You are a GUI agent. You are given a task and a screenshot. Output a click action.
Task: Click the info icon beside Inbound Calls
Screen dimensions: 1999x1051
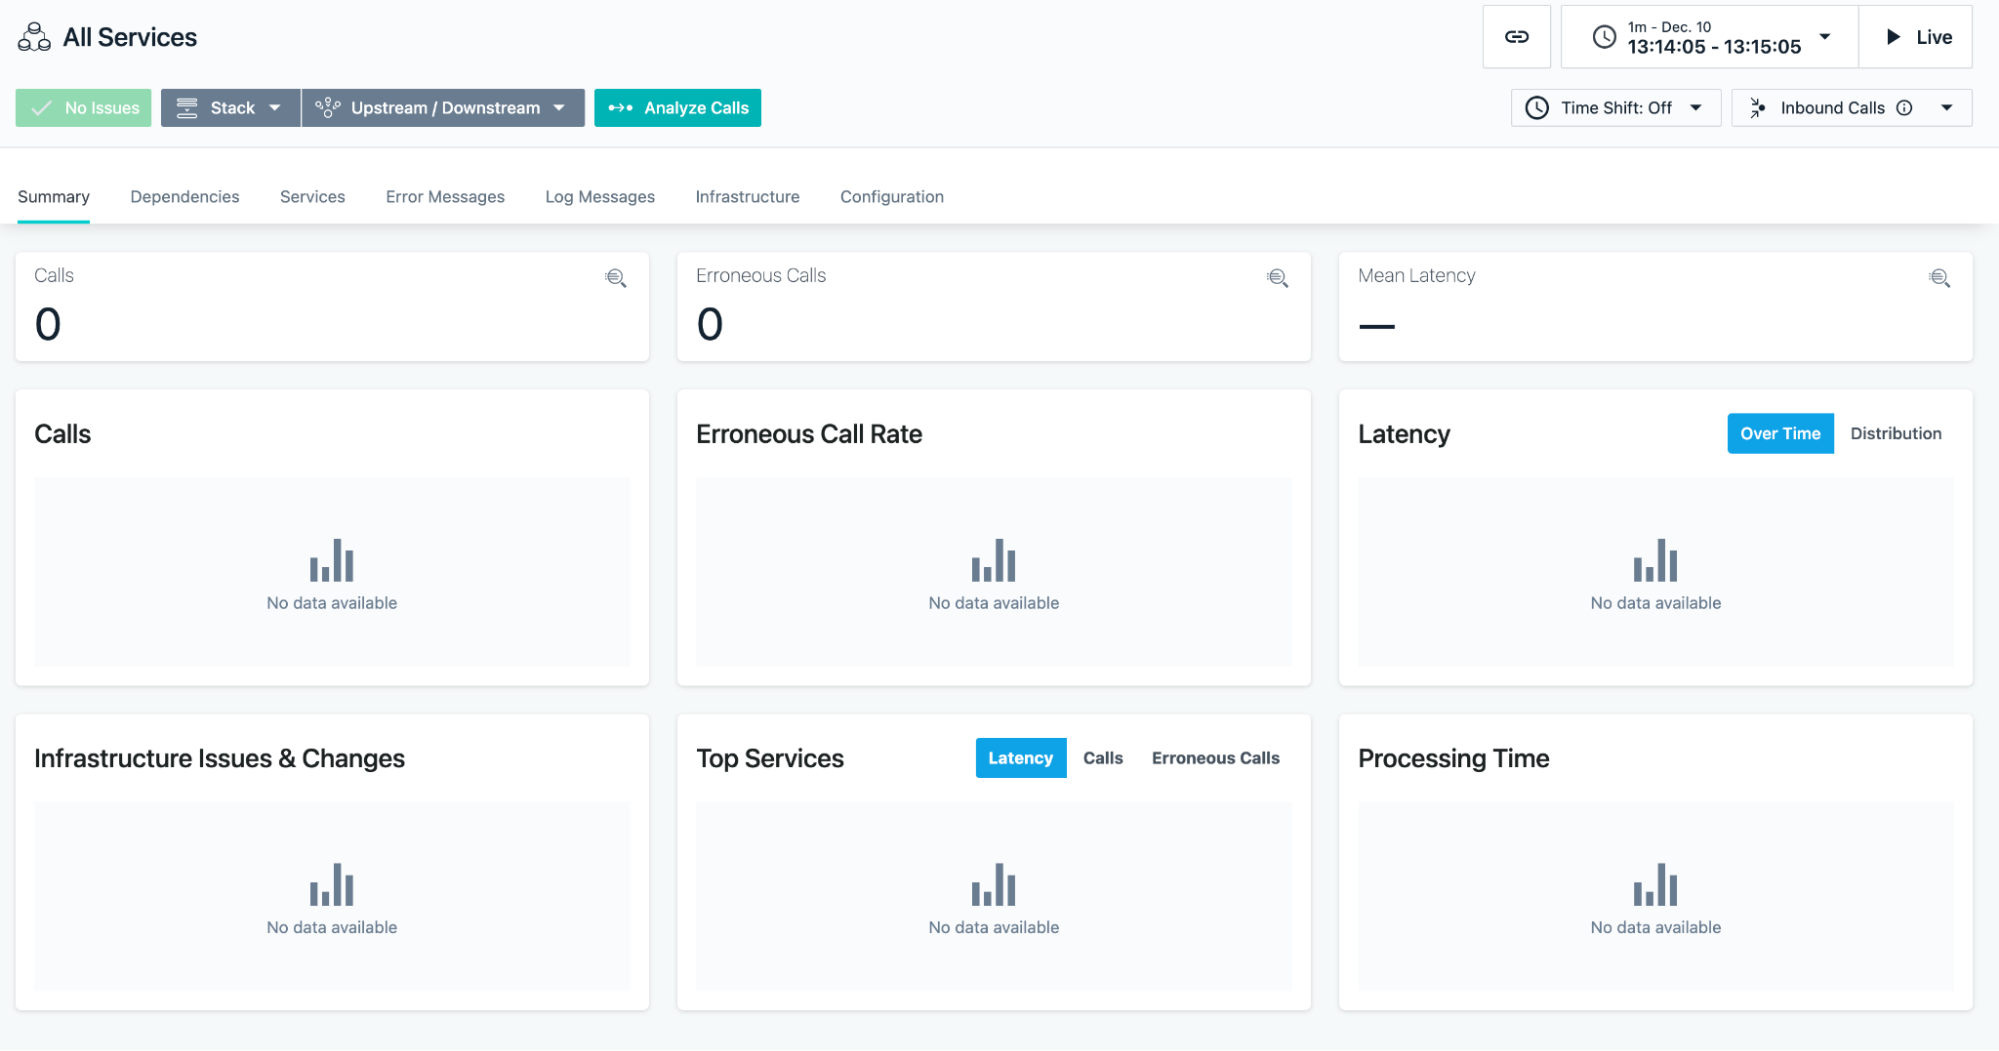pos(1904,108)
